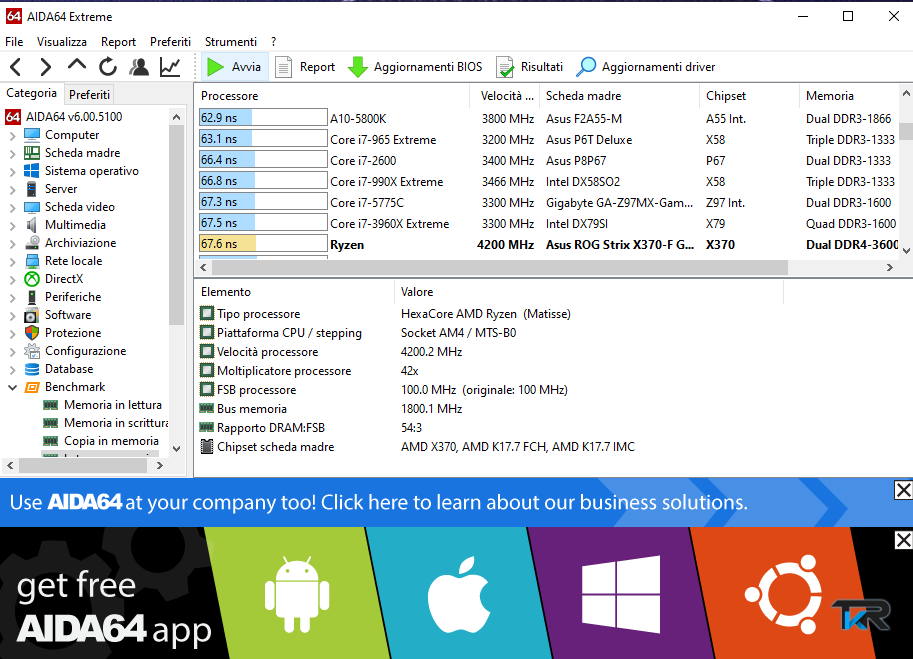The width and height of the screenshot is (913, 659).
Task: Click the Sistema operativo Windows logo icon
Action: point(31,171)
